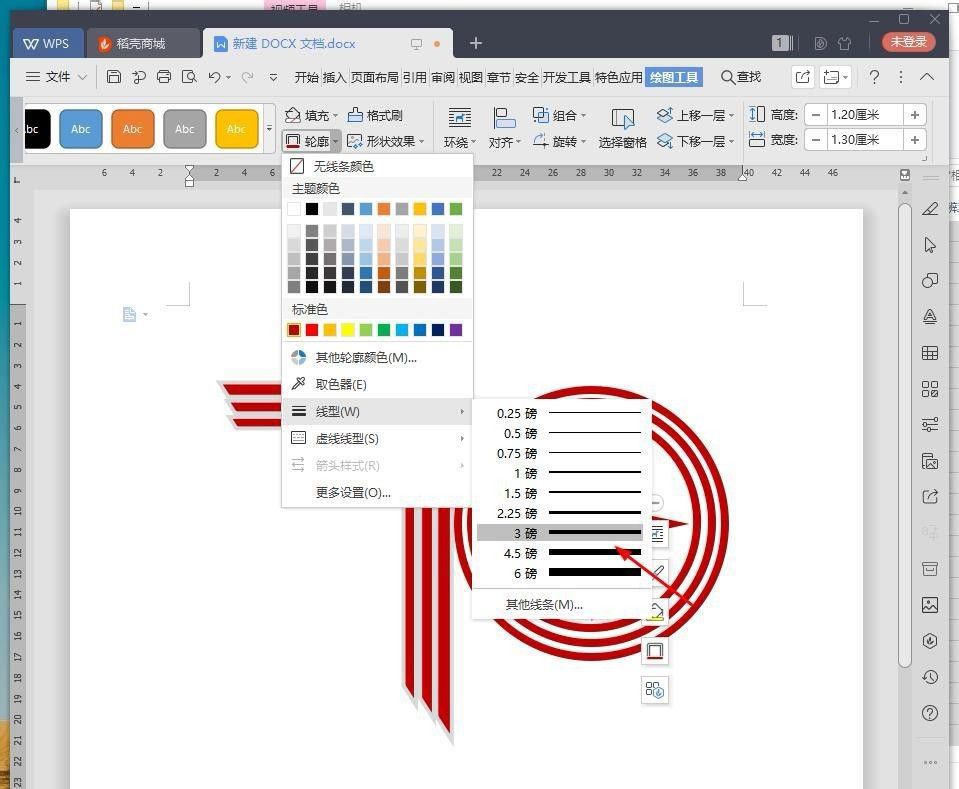The height and width of the screenshot is (789, 959).
Task: Open the 文件 menu dropdown
Action: (x=62, y=76)
